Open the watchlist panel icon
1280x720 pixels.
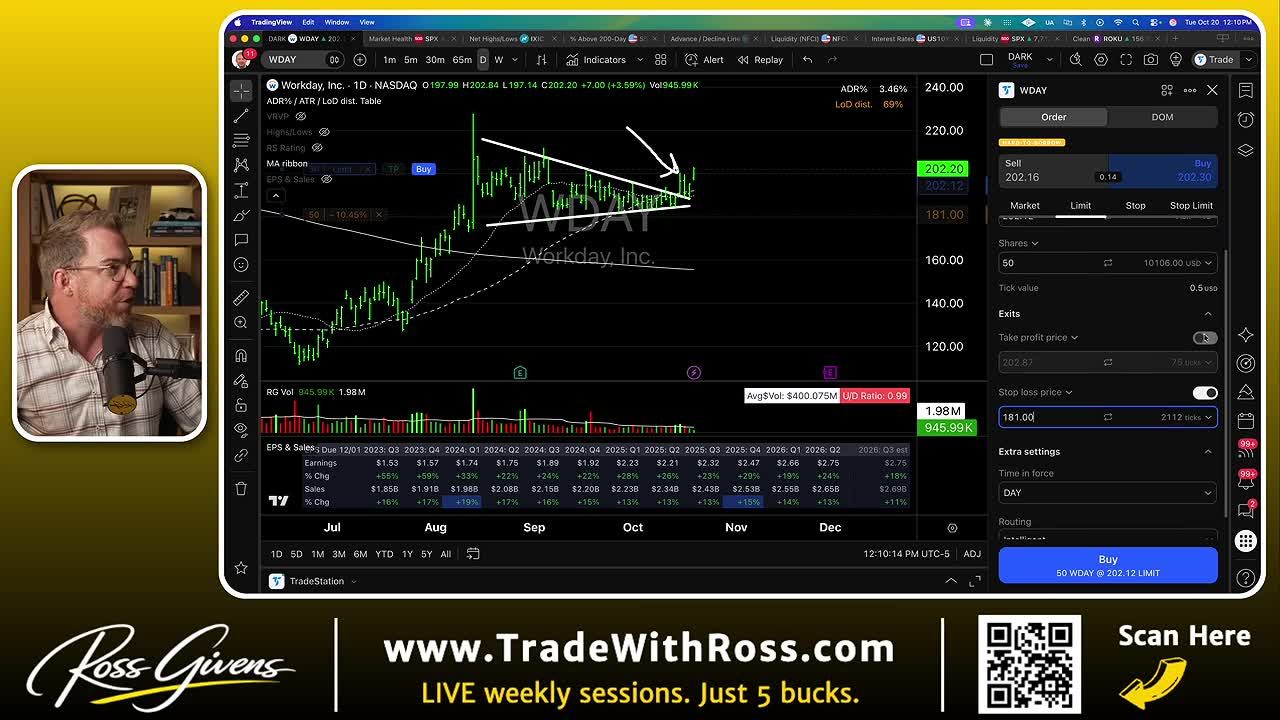(x=1245, y=91)
